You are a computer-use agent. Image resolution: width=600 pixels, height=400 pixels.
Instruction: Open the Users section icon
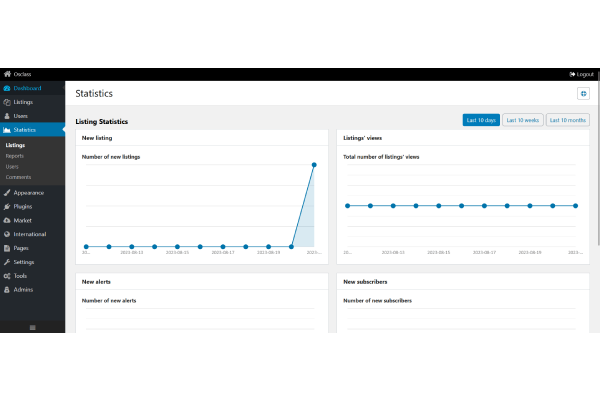click(x=7, y=116)
